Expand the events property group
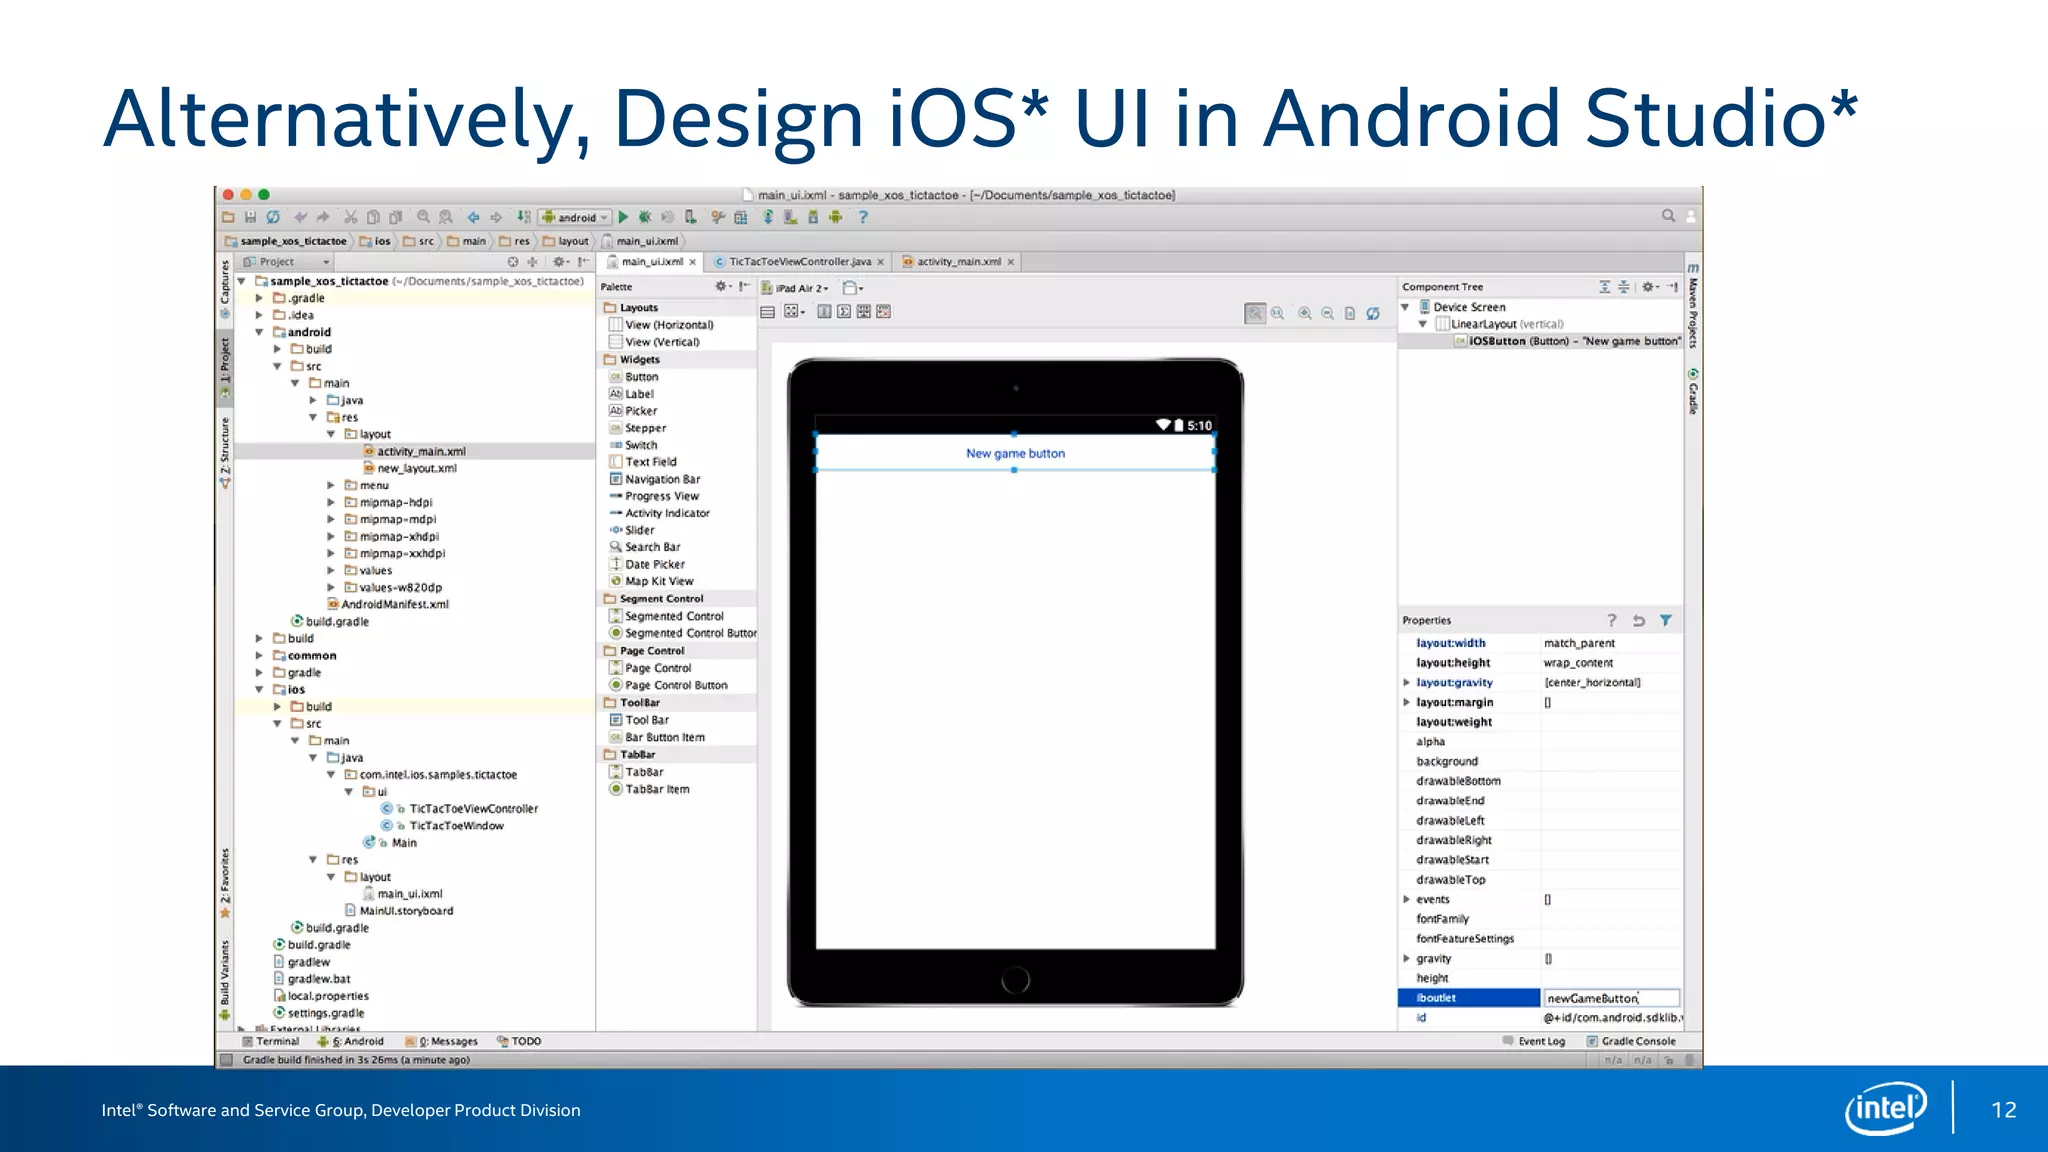Viewport: 2048px width, 1152px height. 1407,900
